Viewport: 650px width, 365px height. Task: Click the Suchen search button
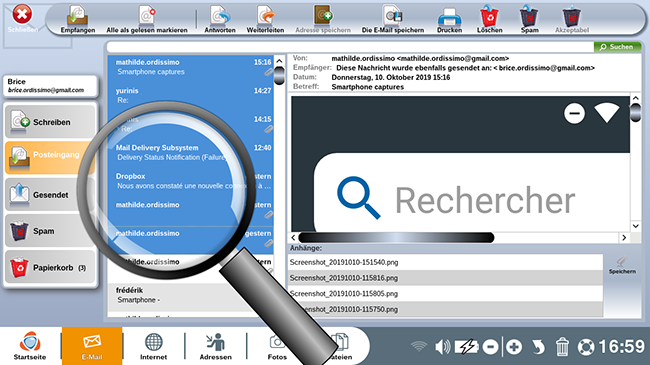coord(617,47)
